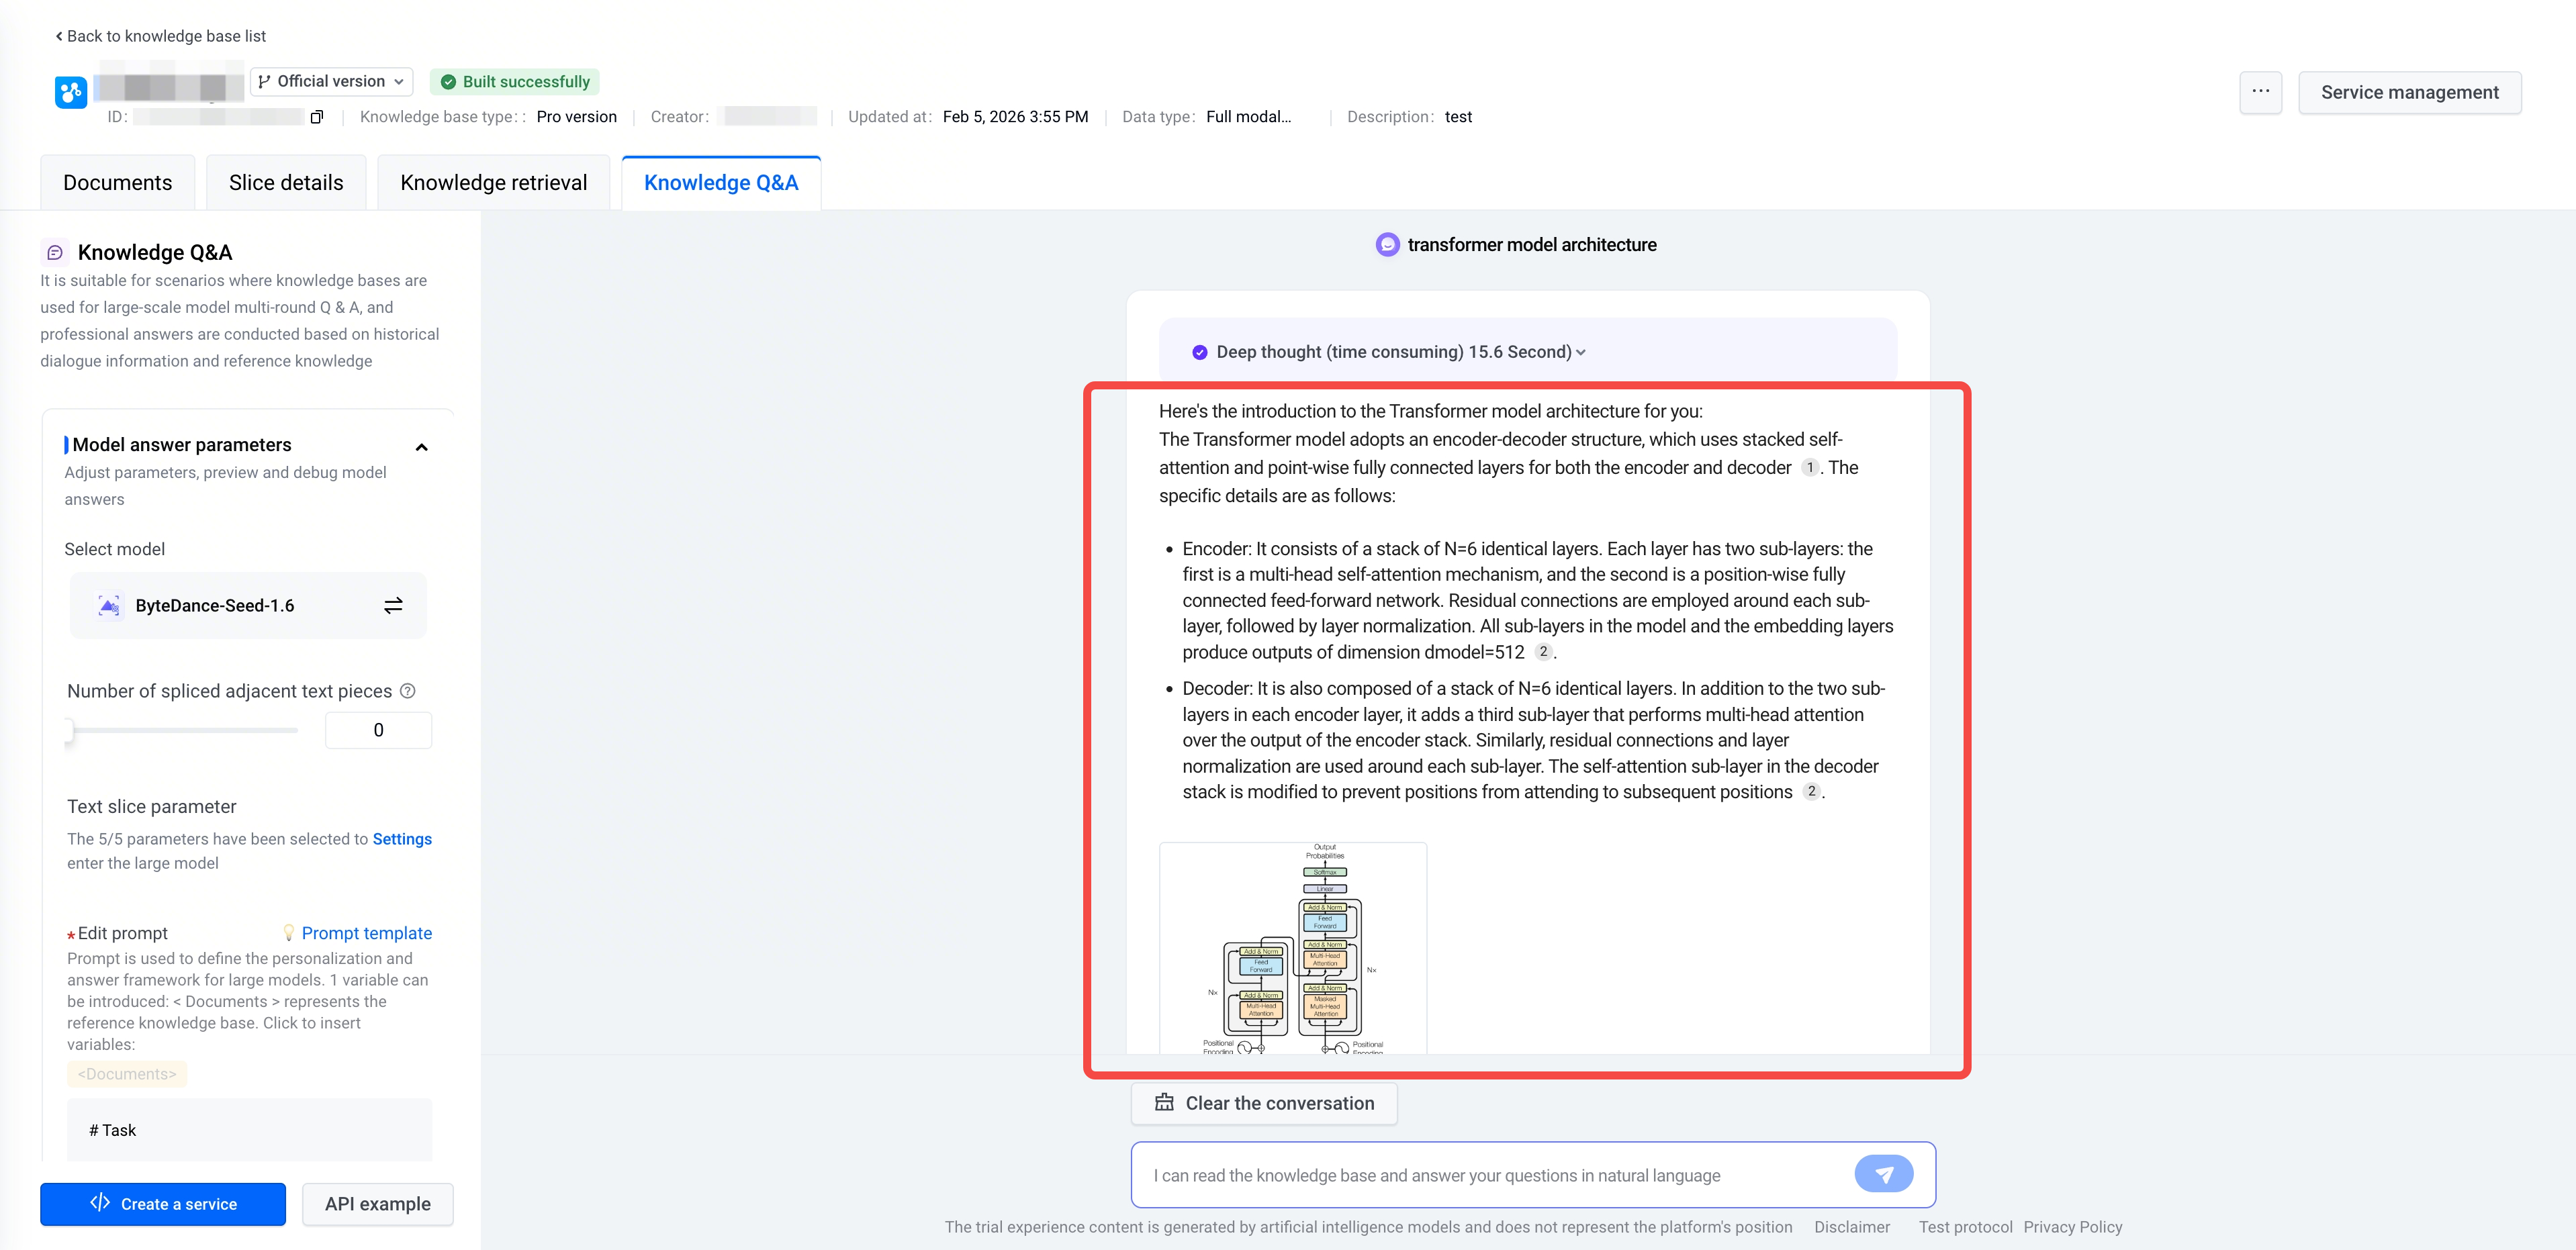Click citation marker 1 in the answer
This screenshot has width=2576, height=1250.
click(x=1809, y=468)
